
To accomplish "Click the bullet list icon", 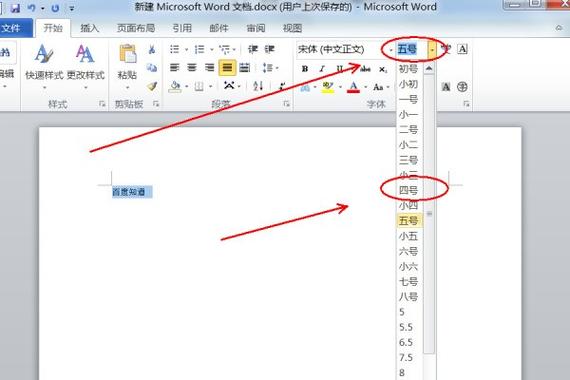I will (x=174, y=49).
